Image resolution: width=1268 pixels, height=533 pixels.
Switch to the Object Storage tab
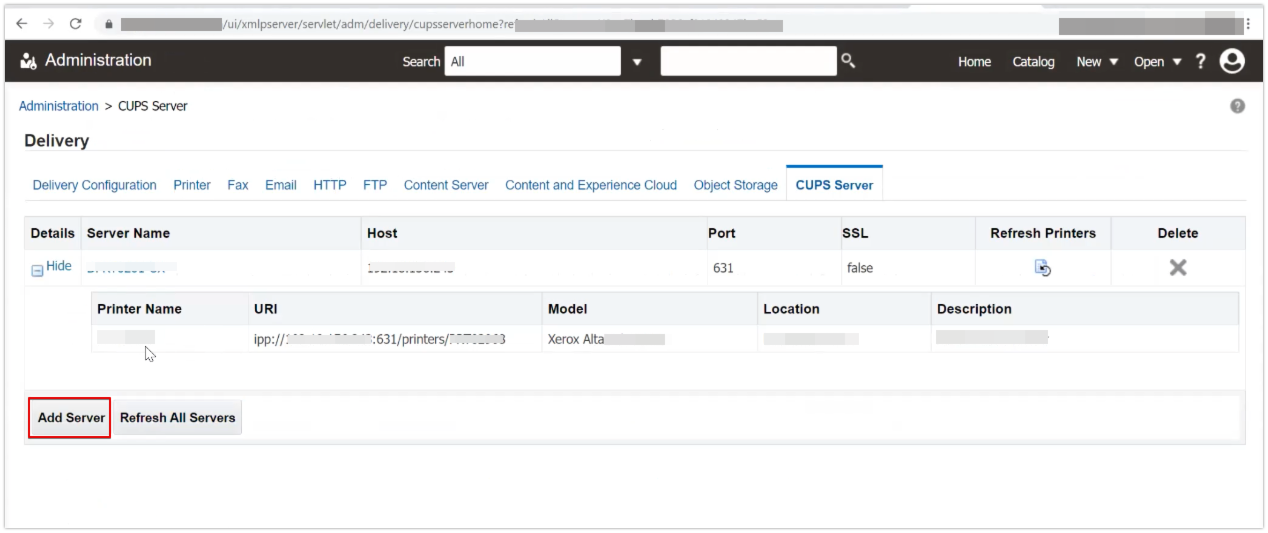click(735, 185)
